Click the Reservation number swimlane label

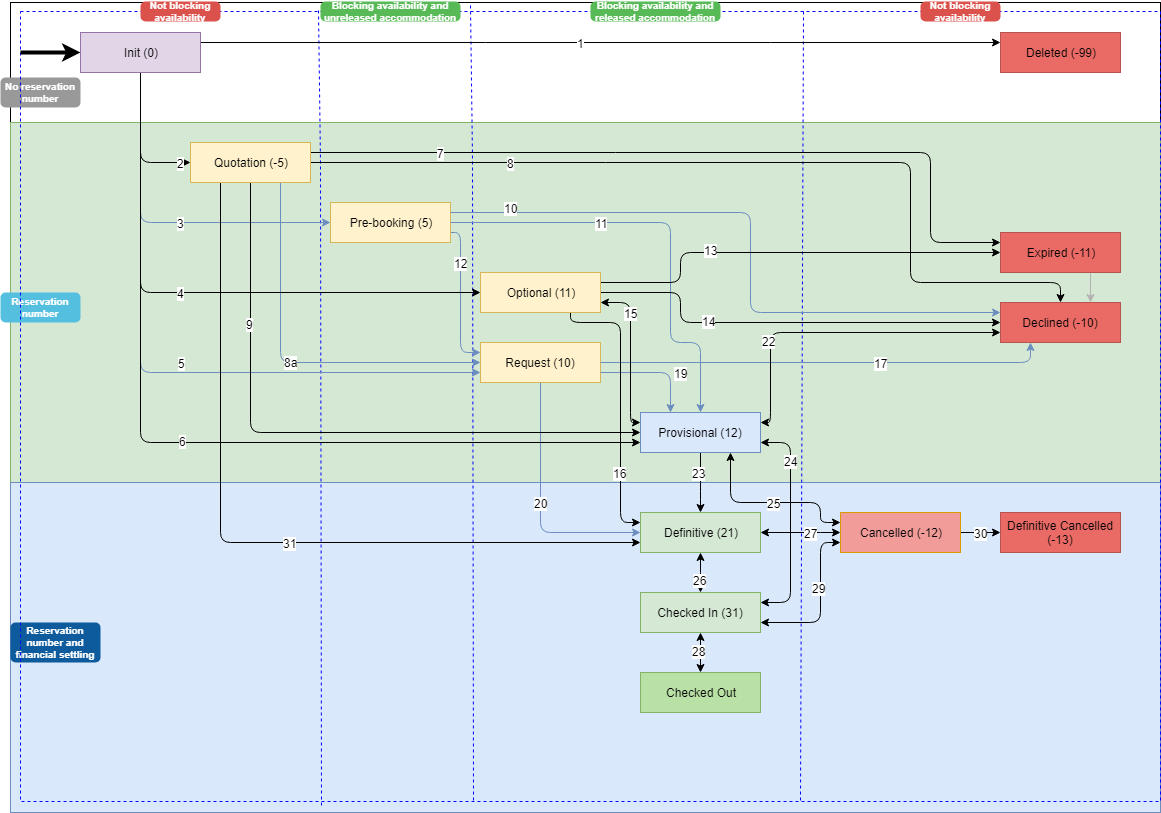[x=40, y=307]
